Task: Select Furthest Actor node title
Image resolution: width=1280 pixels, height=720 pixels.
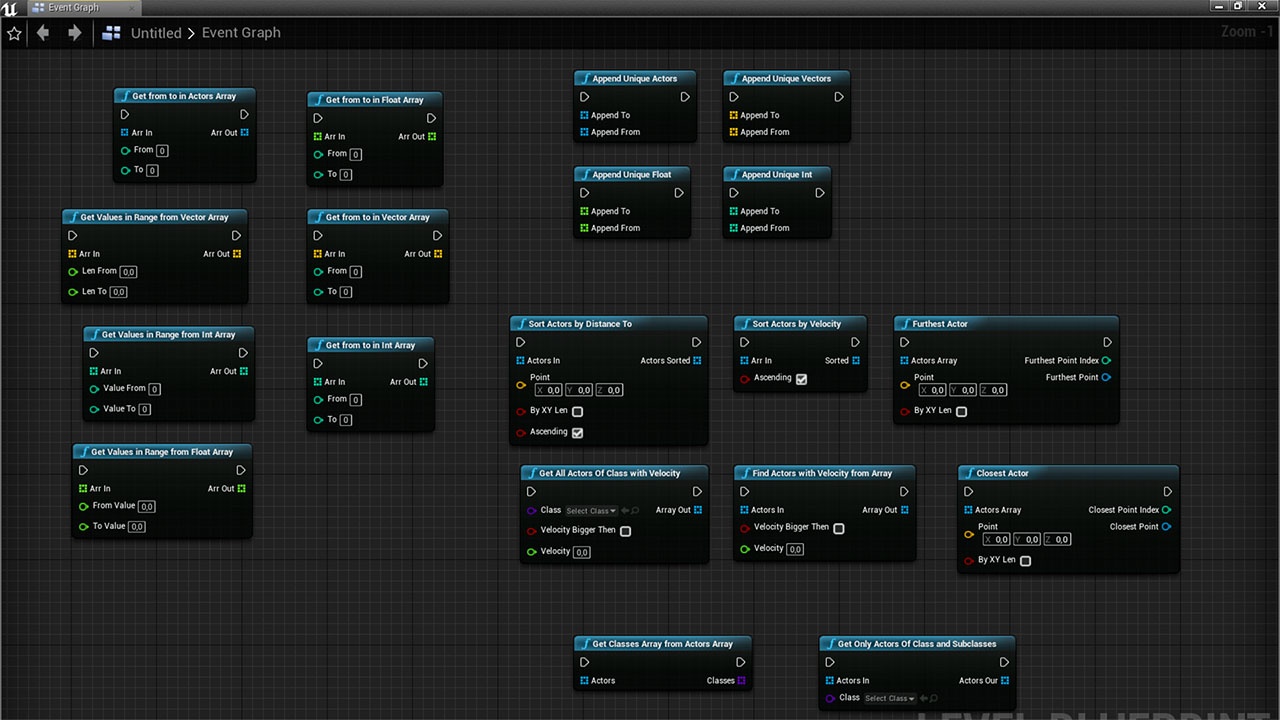Action: tap(940, 324)
